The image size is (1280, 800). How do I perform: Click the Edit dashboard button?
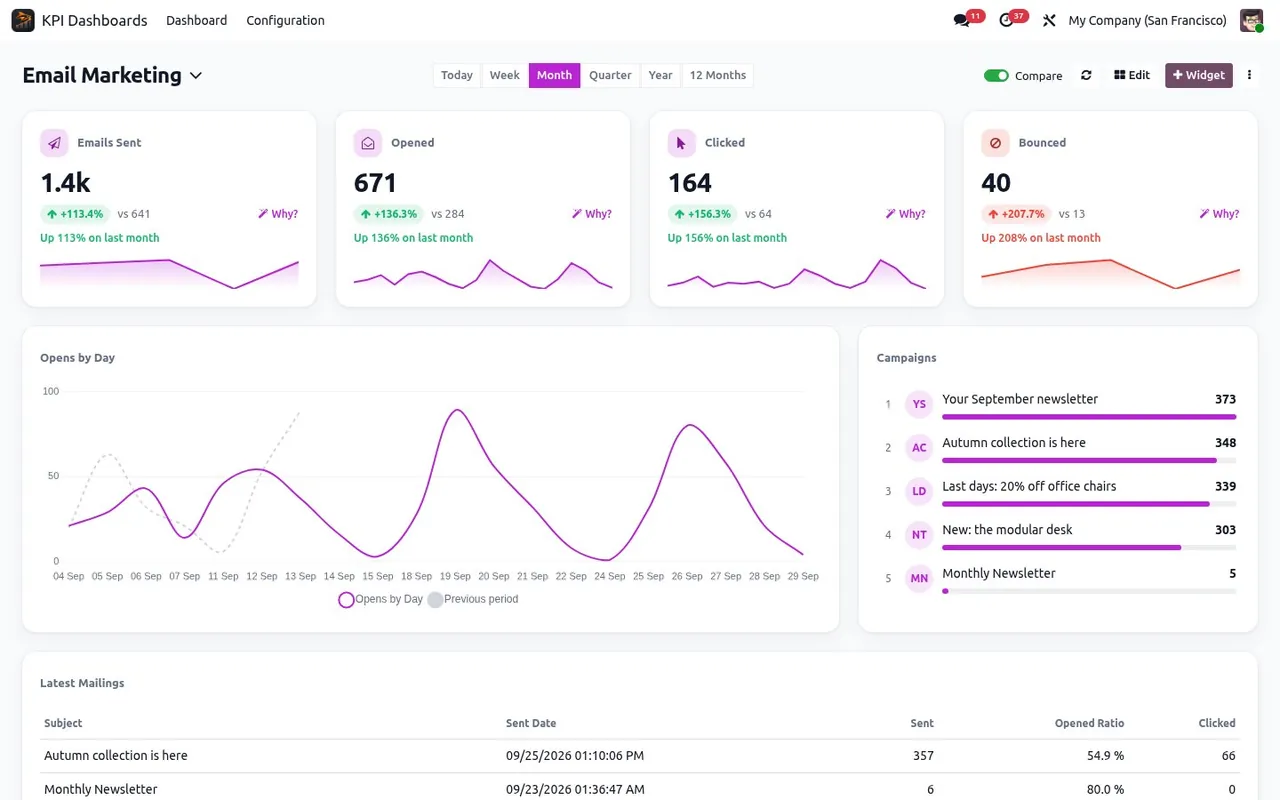coord(1132,75)
